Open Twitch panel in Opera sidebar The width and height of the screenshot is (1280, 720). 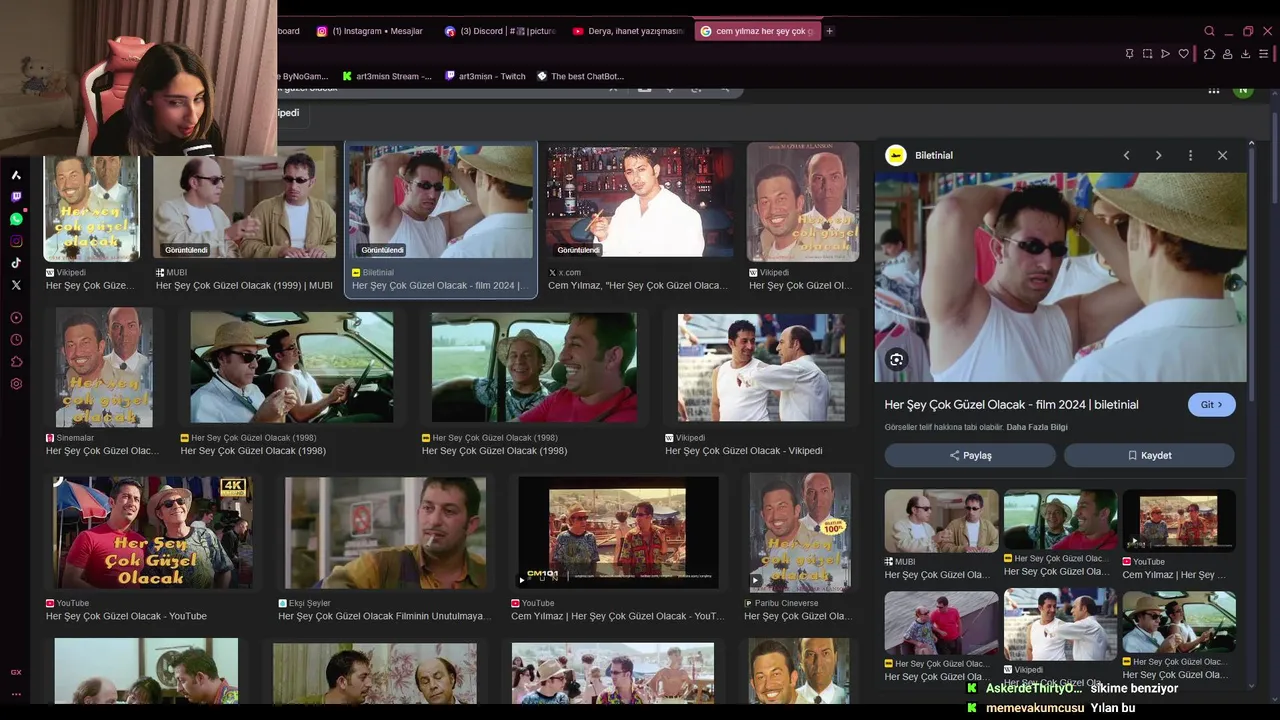(x=16, y=197)
